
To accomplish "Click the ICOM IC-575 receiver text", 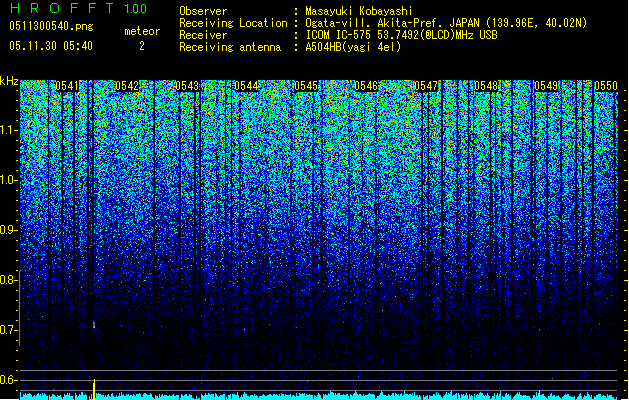I will [401, 35].
